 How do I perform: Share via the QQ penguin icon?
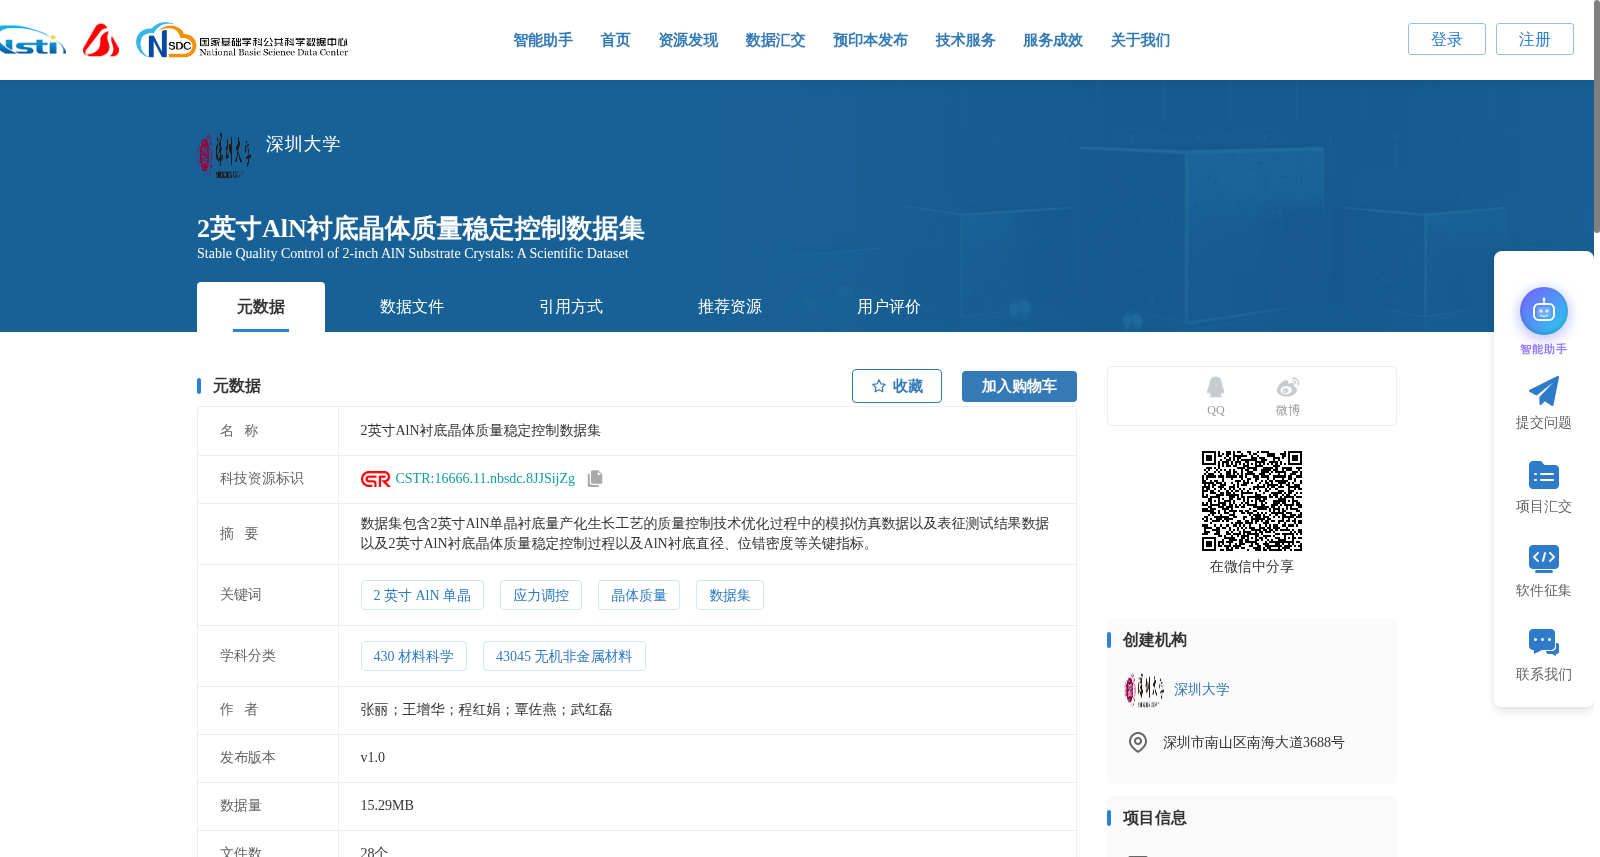1215,388
